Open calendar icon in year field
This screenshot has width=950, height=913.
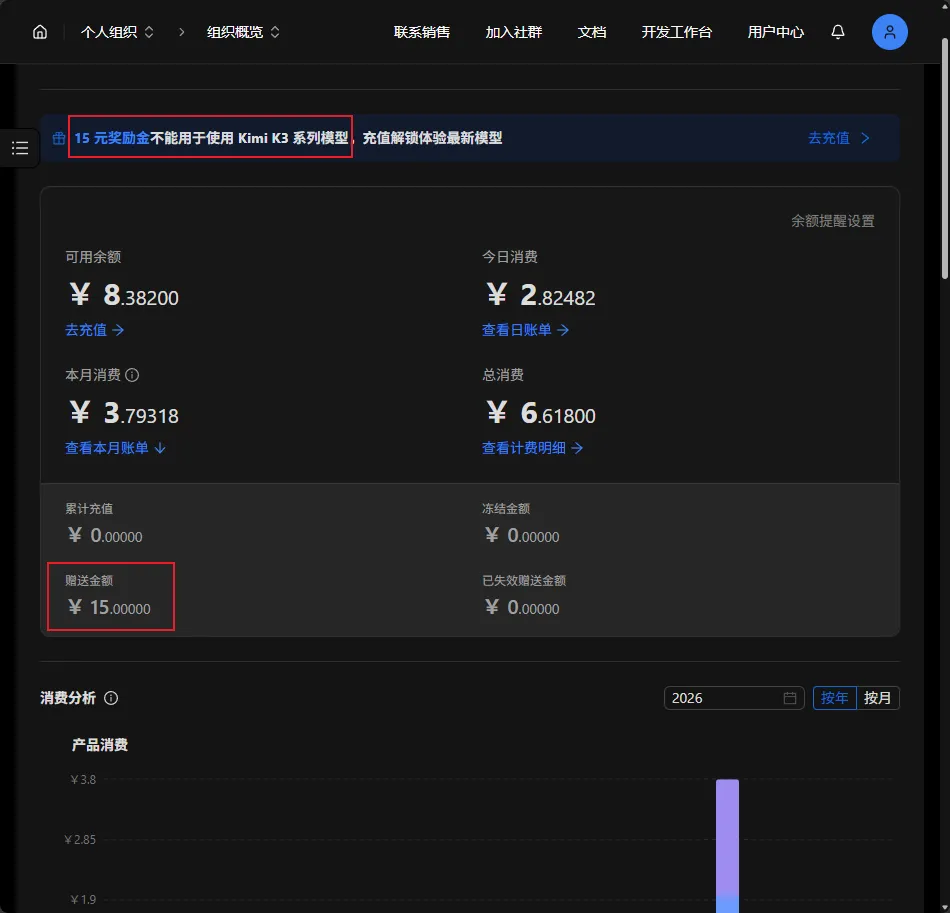[789, 698]
